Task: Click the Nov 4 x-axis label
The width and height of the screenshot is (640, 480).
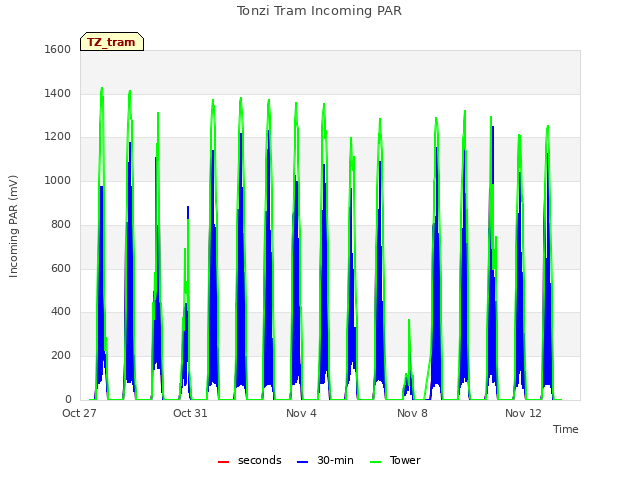Action: pyautogui.click(x=301, y=413)
